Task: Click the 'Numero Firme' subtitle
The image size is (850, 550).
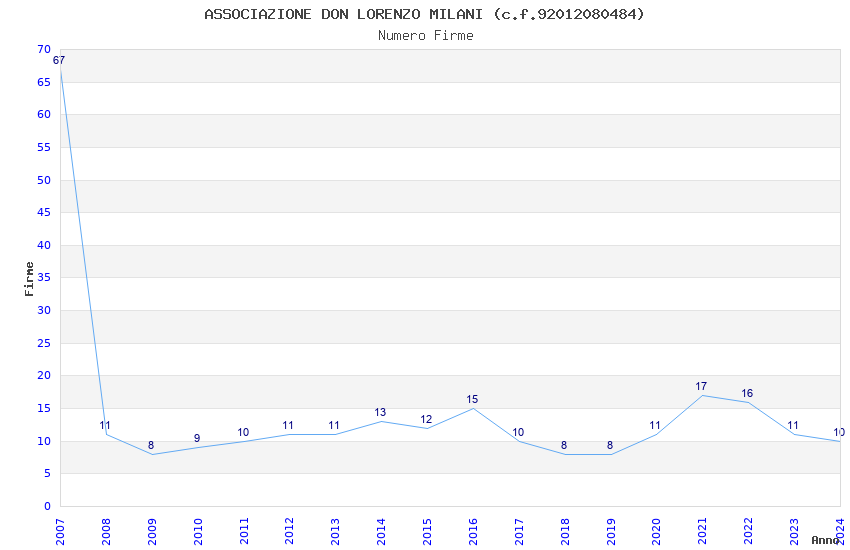Action: tap(425, 36)
